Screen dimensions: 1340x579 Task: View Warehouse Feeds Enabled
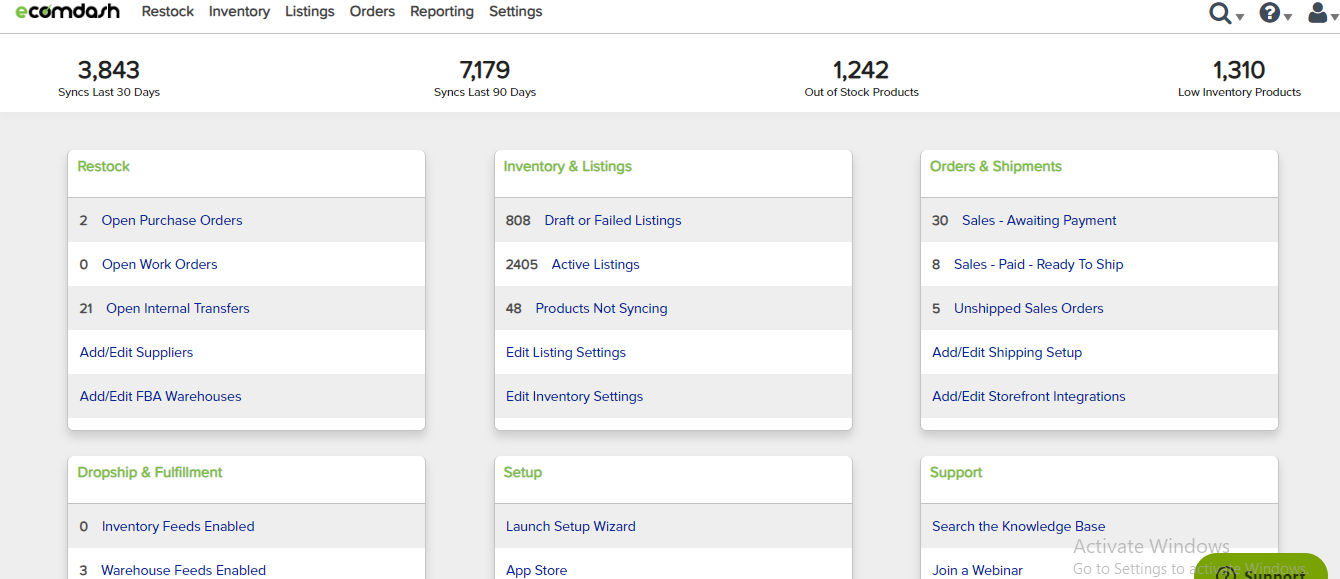[183, 570]
